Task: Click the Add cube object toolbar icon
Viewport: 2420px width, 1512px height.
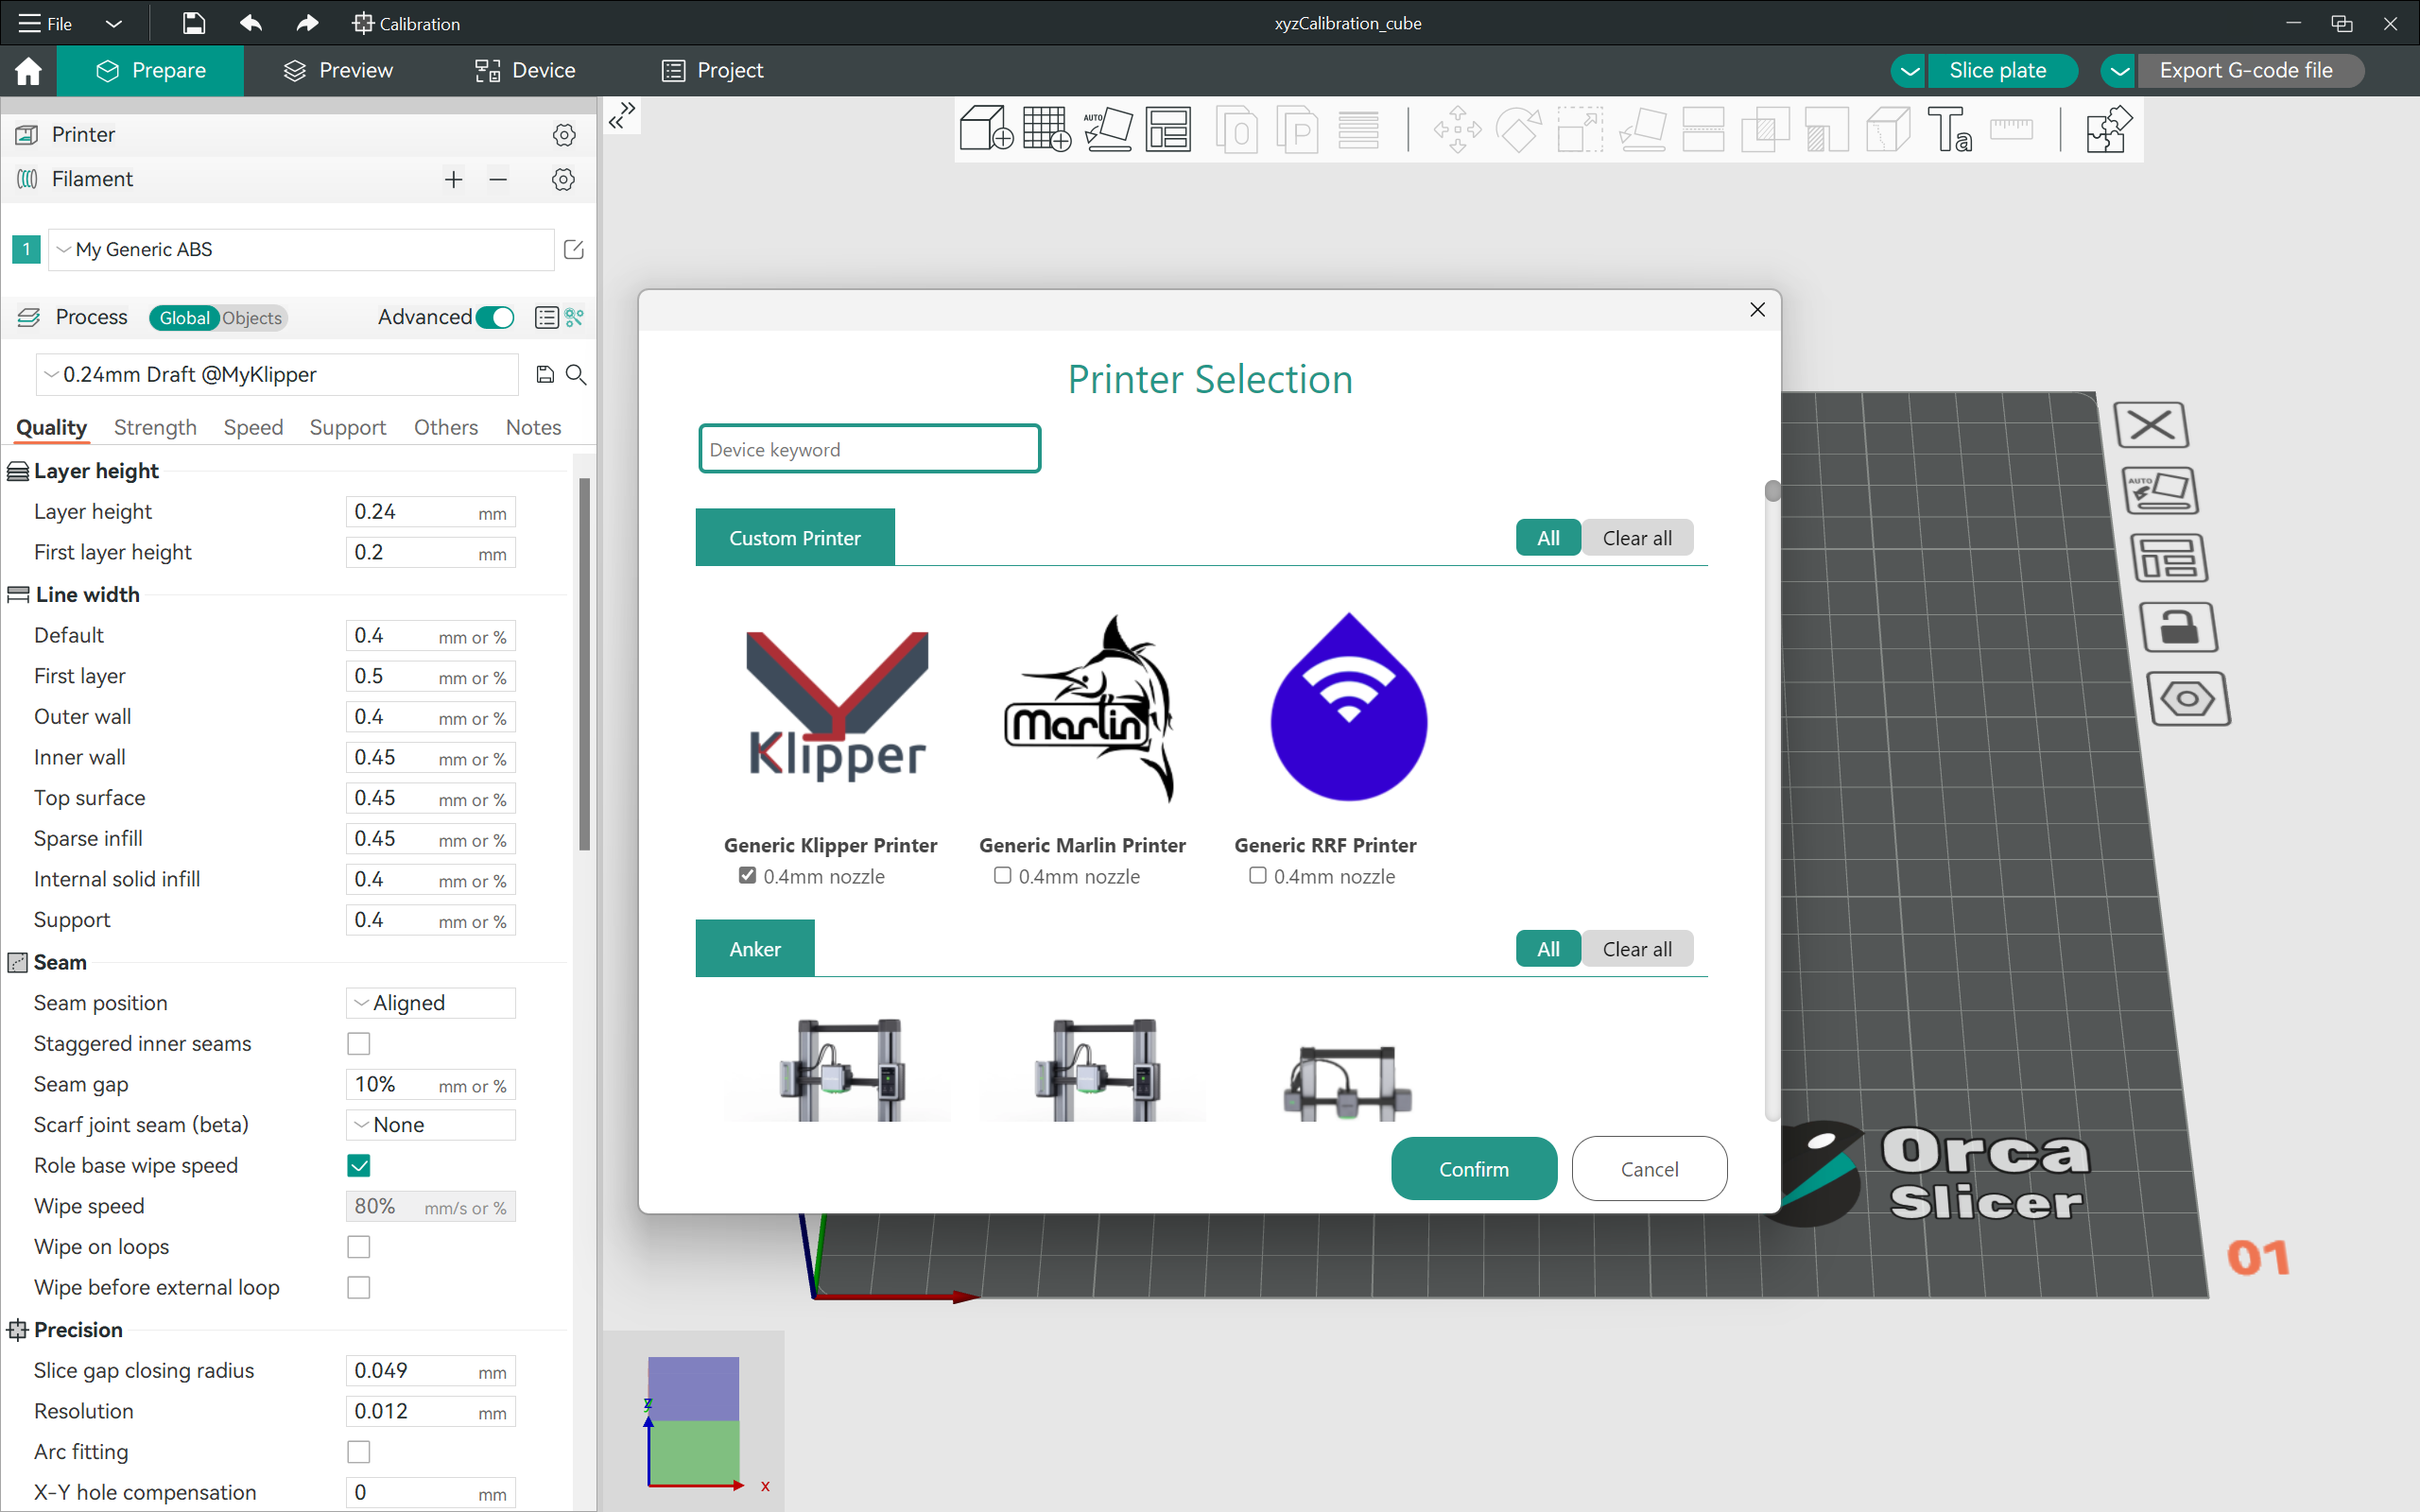Action: (986, 130)
